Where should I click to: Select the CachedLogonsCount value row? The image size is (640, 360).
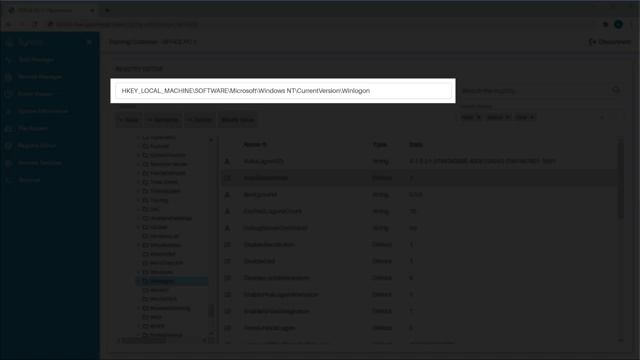point(420,211)
